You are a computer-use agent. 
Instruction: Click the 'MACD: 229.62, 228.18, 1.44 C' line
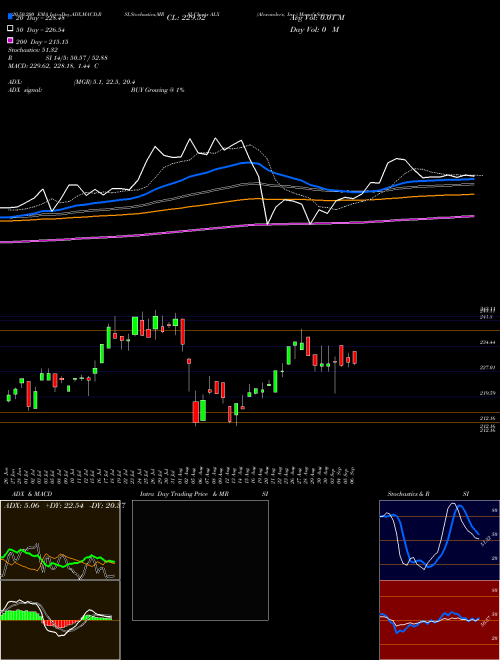[53, 66]
